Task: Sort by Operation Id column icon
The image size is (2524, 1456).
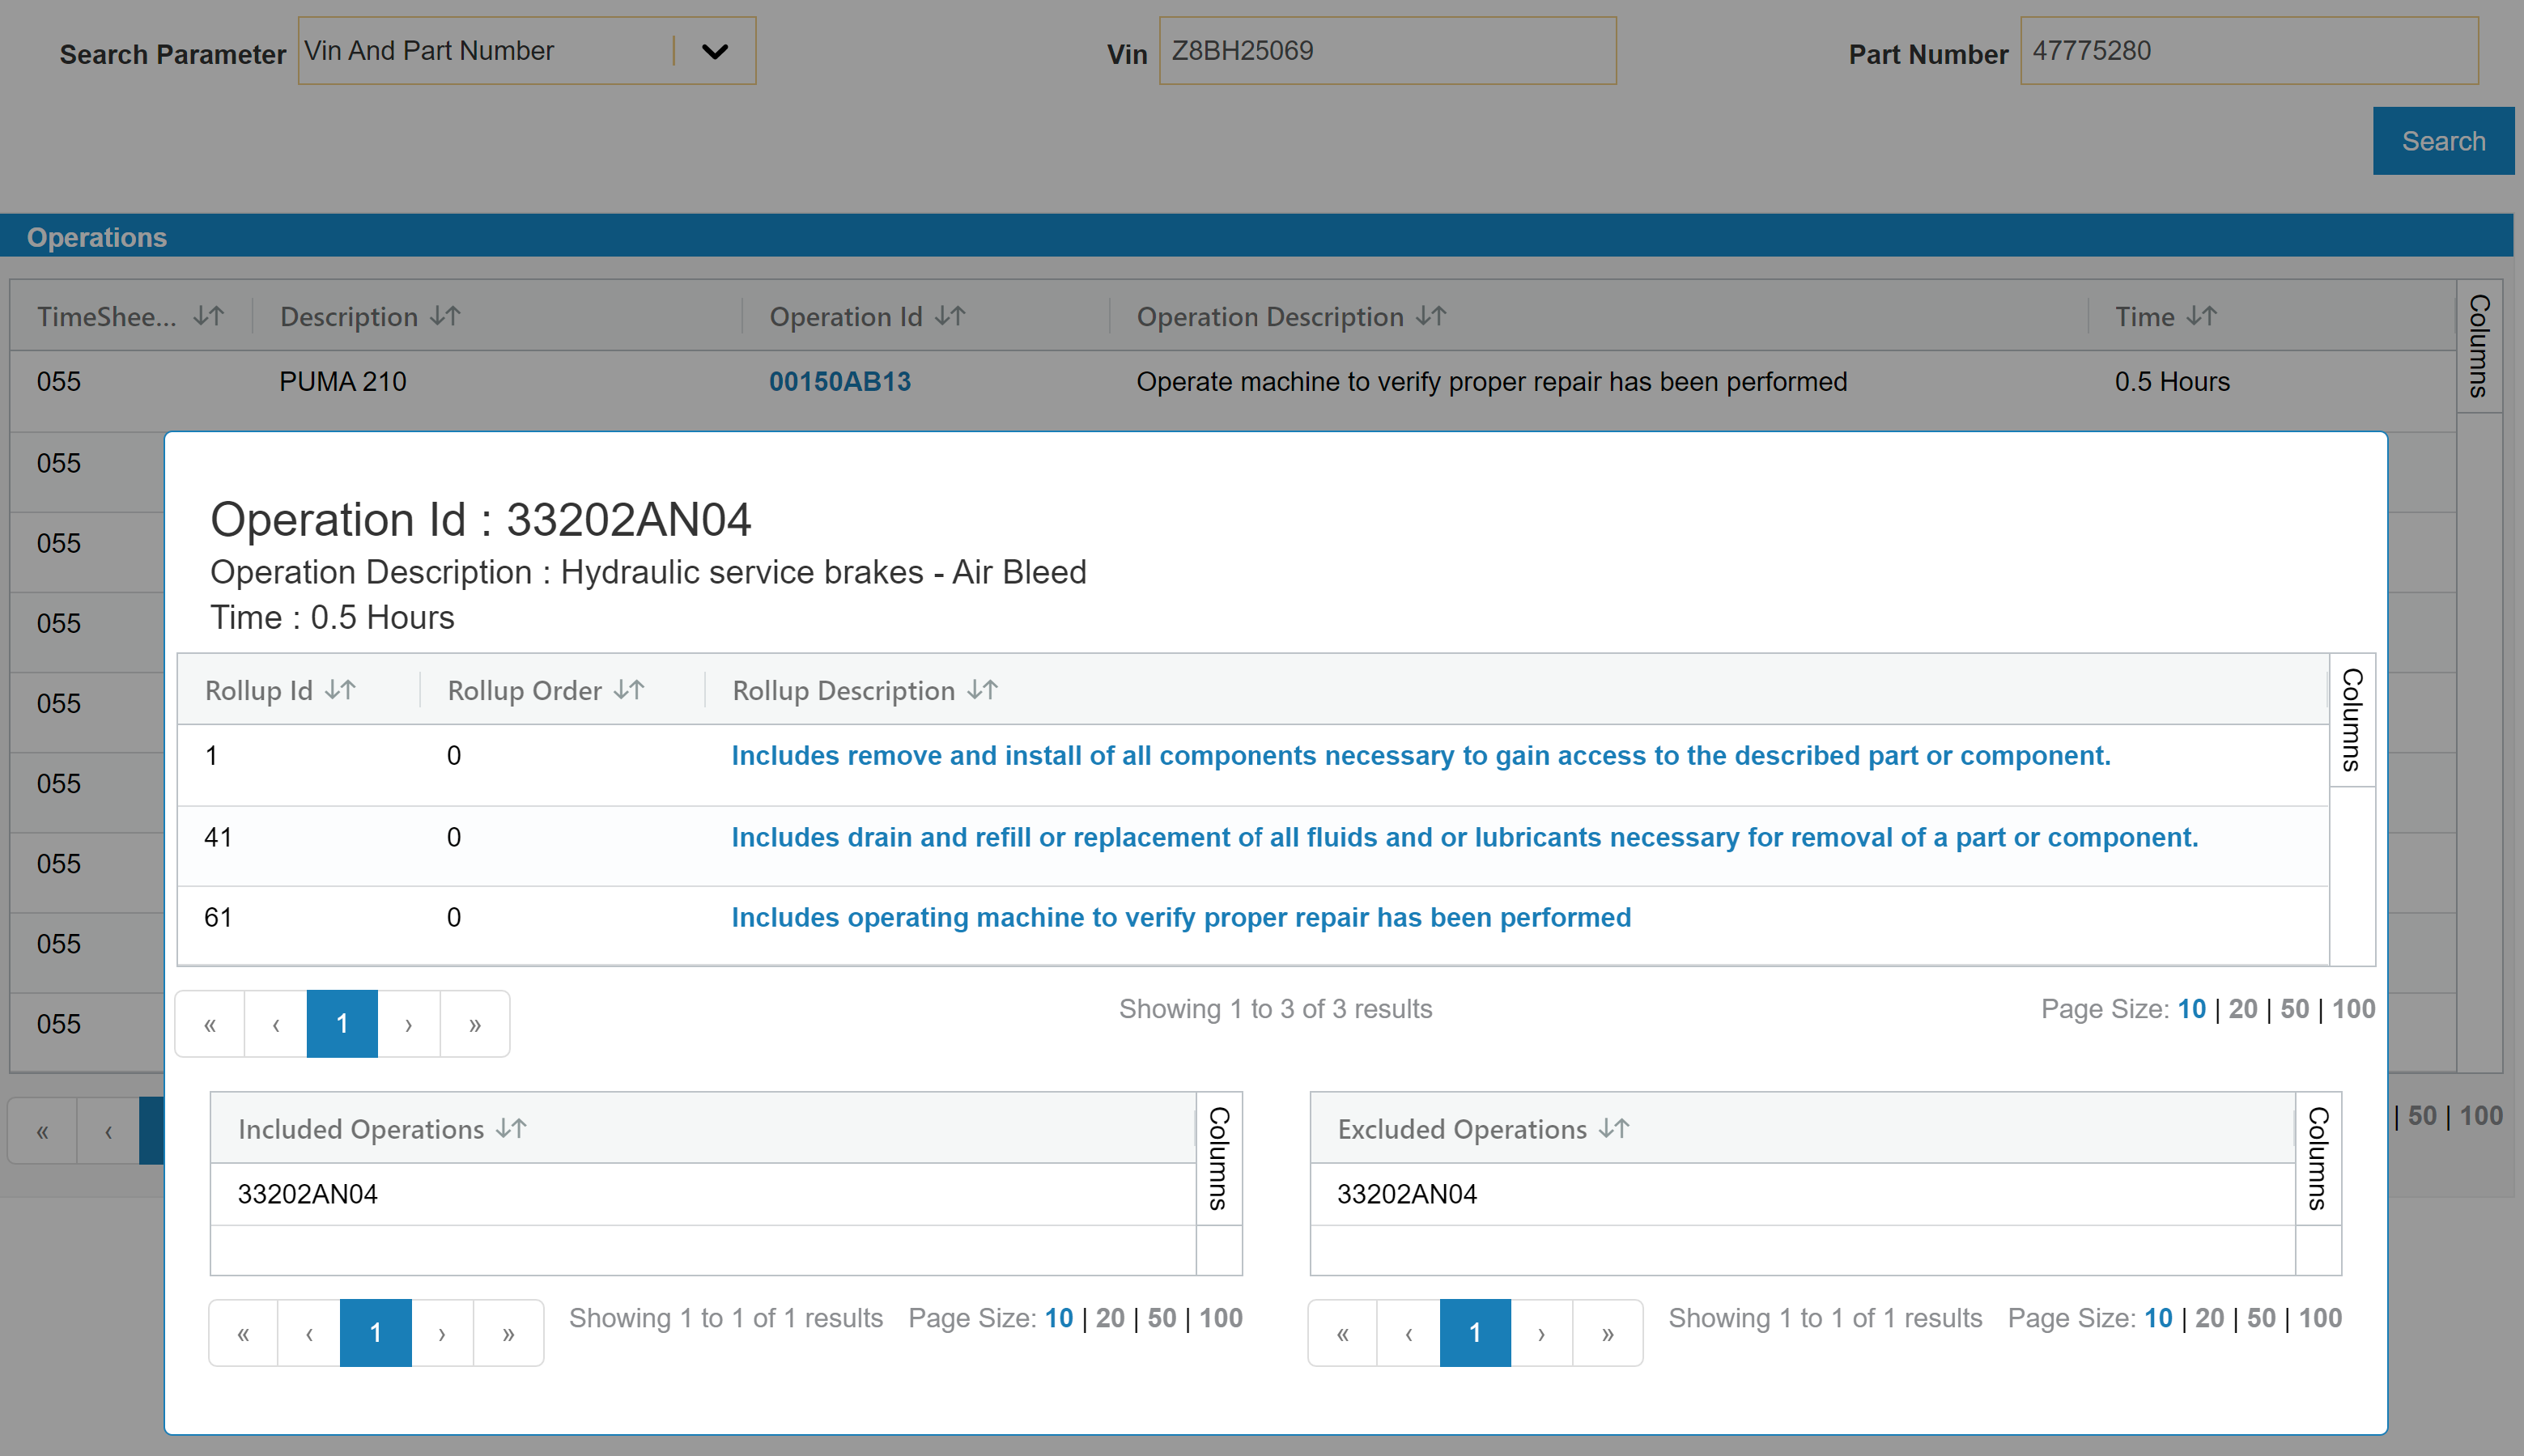Action: click(950, 317)
